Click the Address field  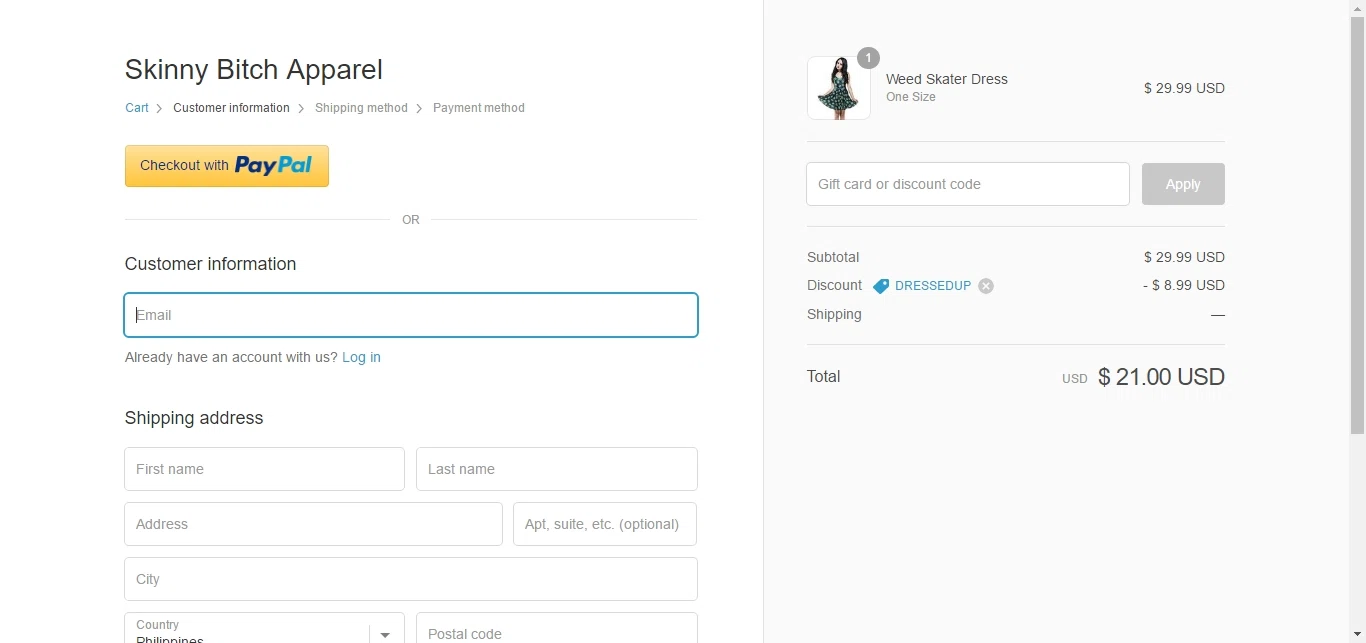[x=313, y=524]
